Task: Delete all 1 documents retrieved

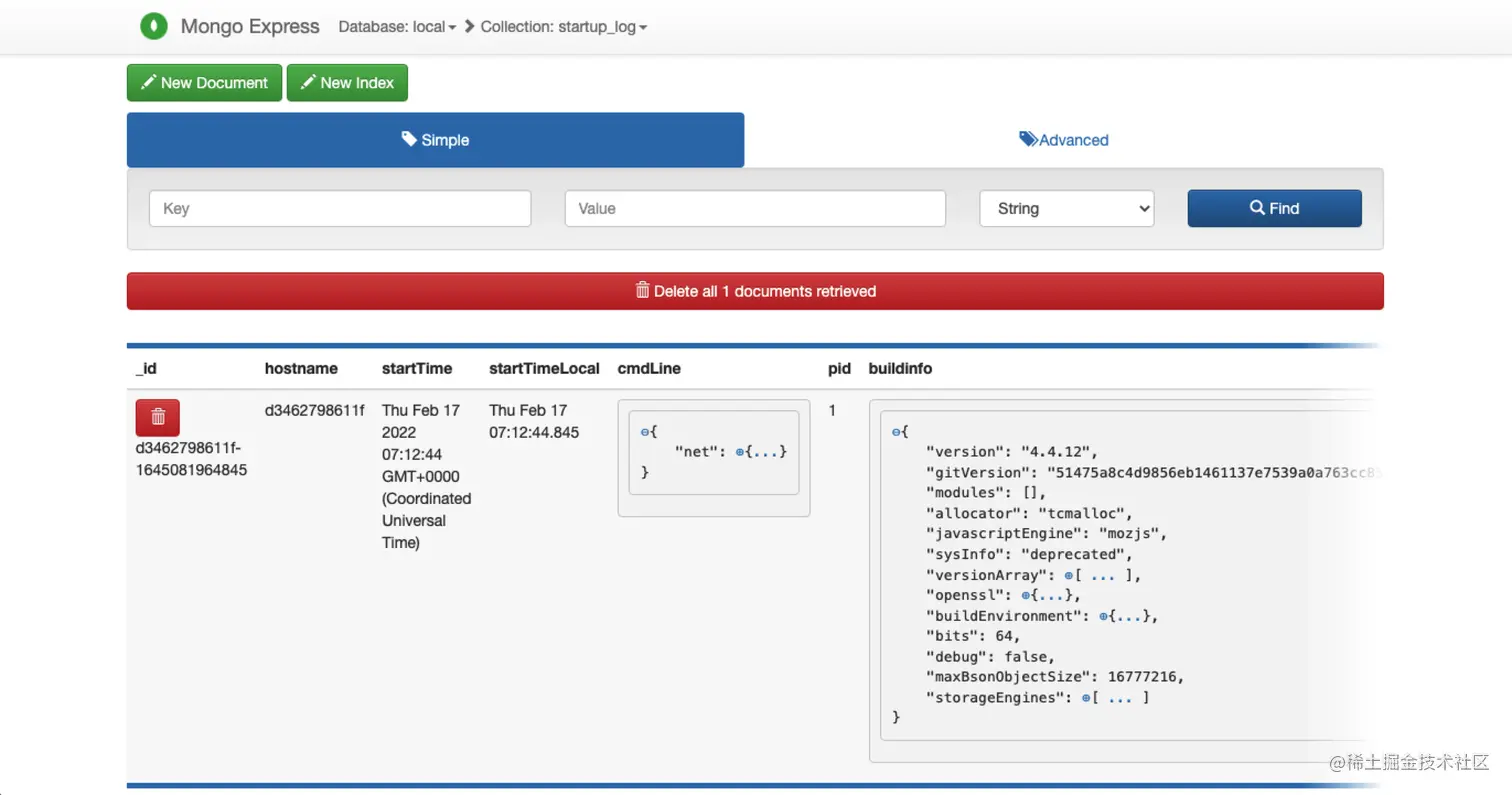Action: tap(755, 291)
